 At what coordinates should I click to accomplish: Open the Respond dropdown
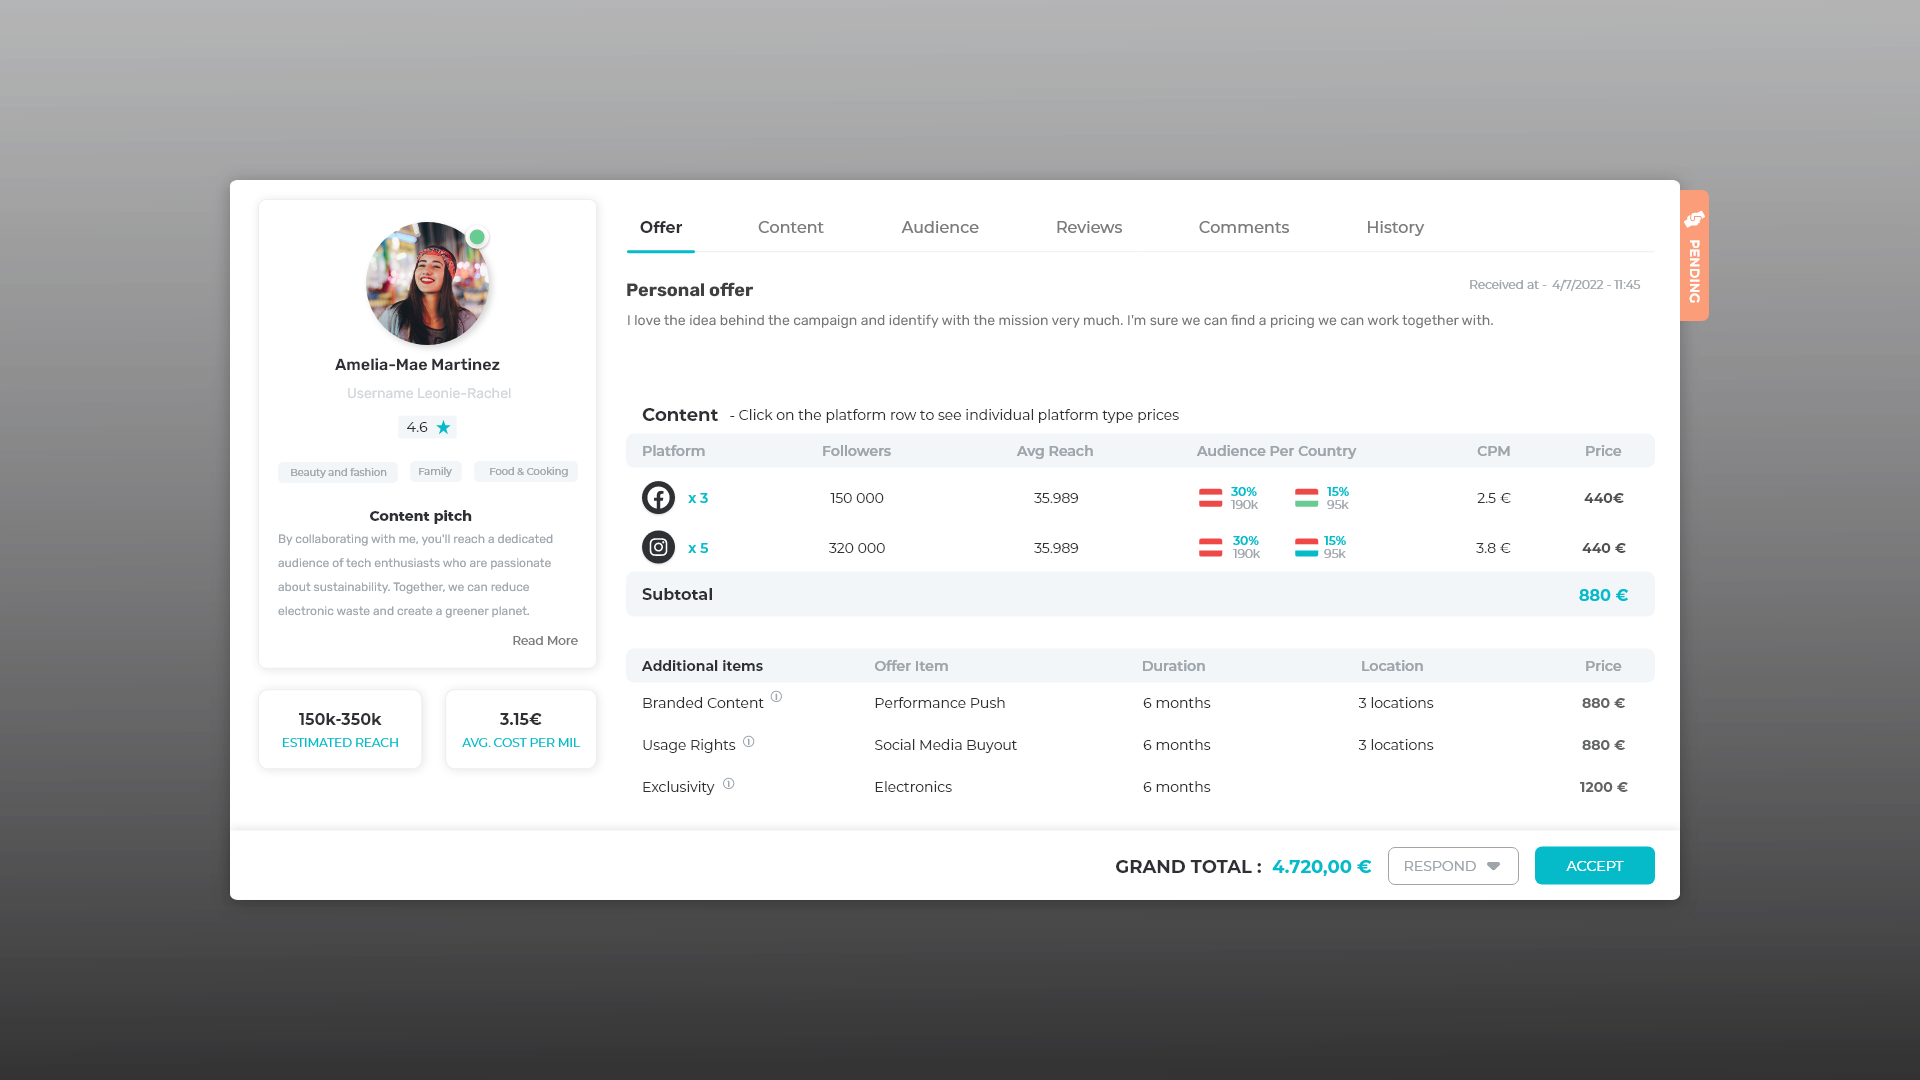1452,866
